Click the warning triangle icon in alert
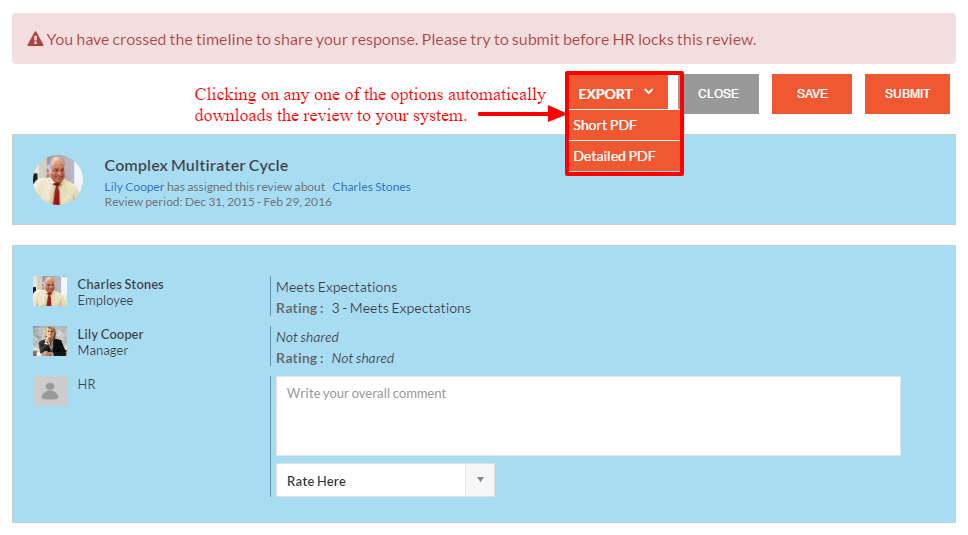 point(35,39)
